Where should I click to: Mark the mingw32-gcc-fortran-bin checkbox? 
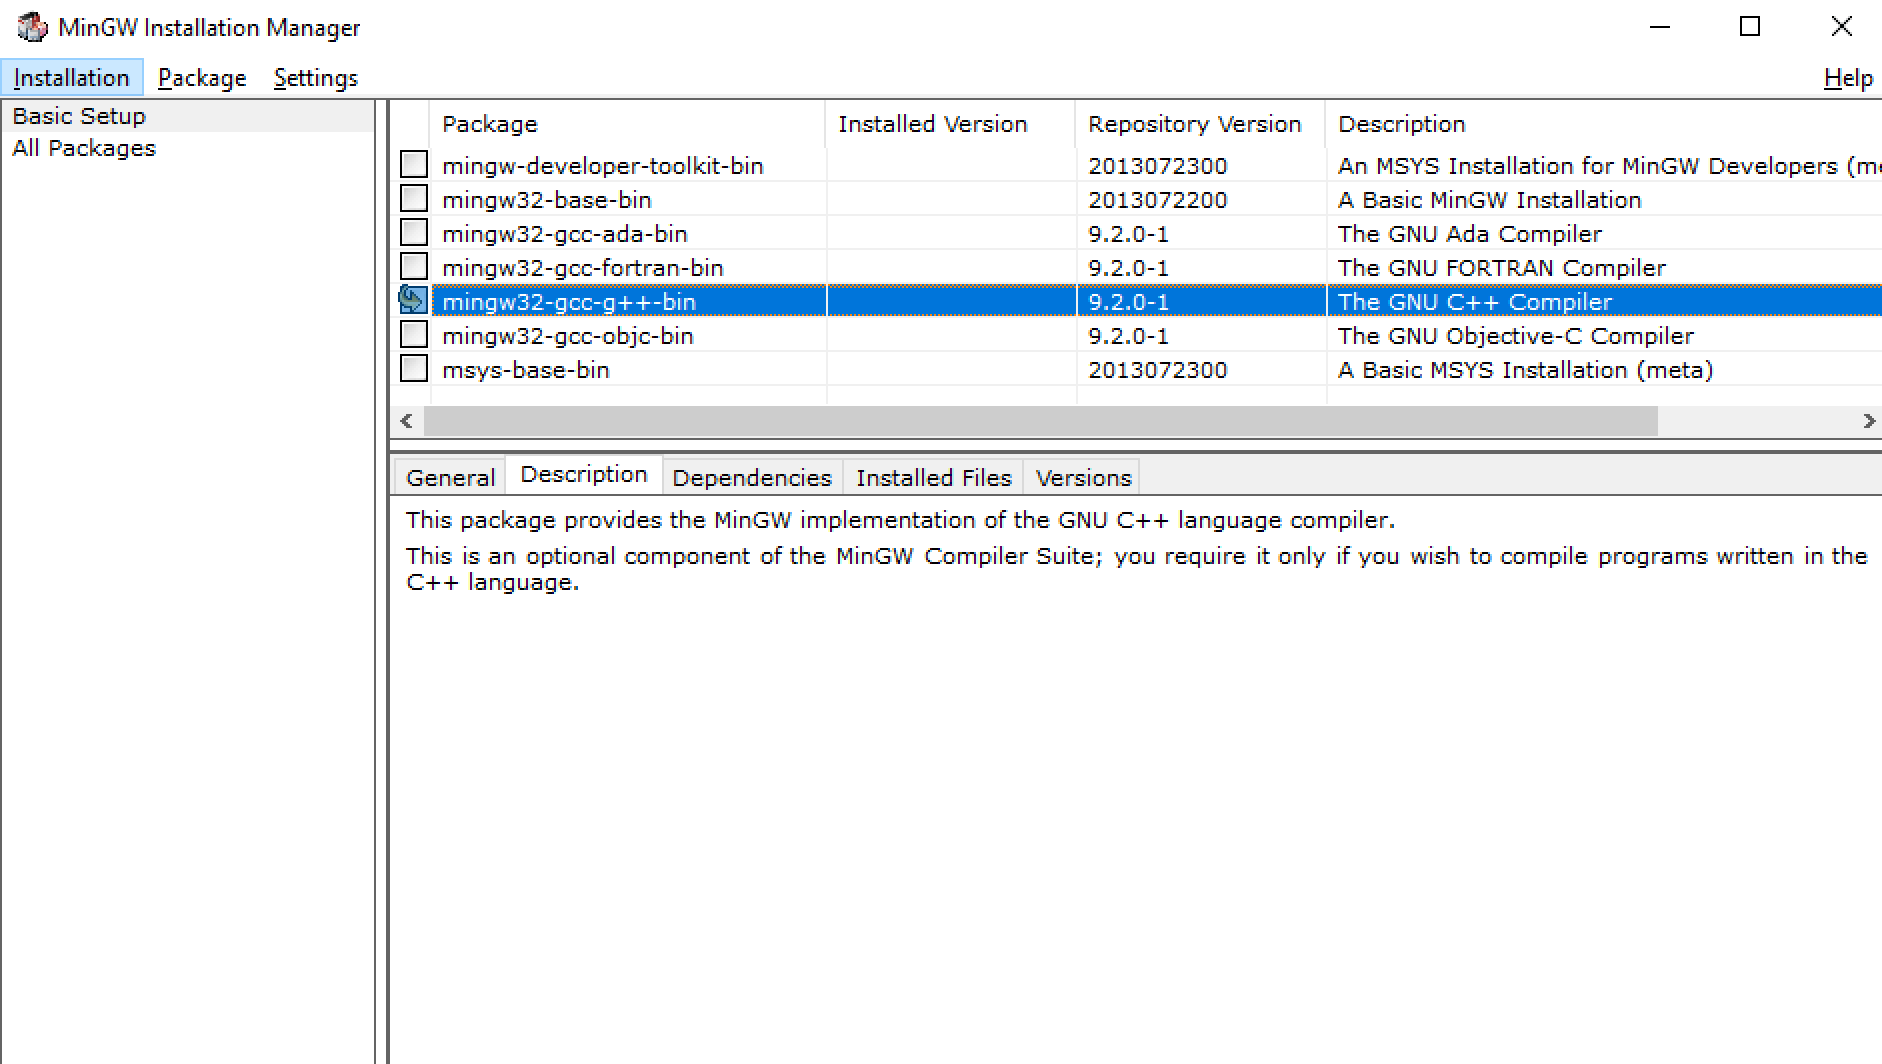pos(414,266)
